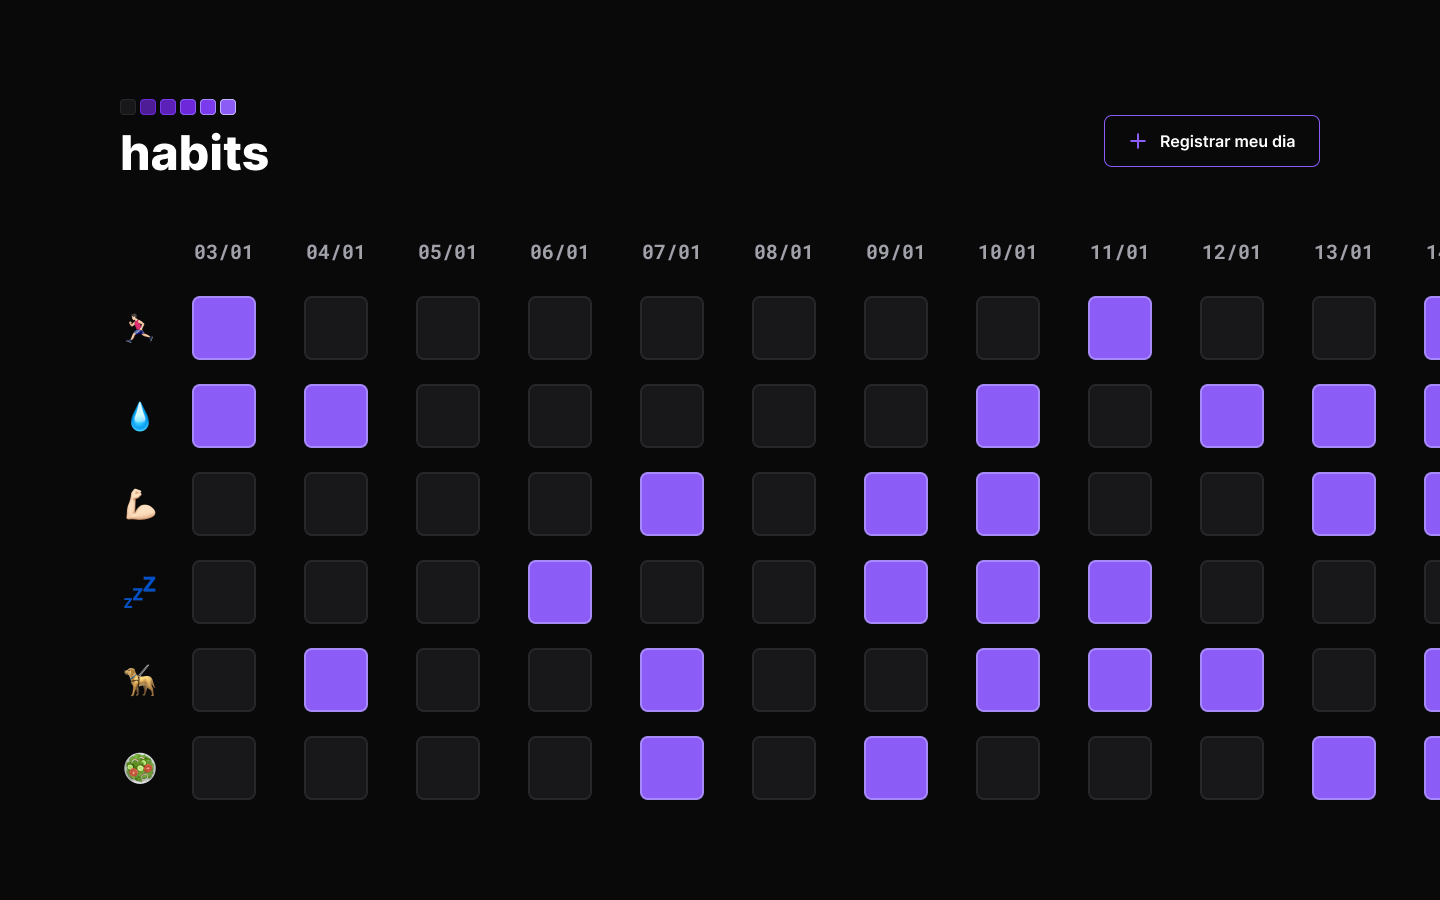This screenshot has width=1440, height=900.
Task: Click the flexed biceps exercise icon
Action: pyautogui.click(x=140, y=504)
